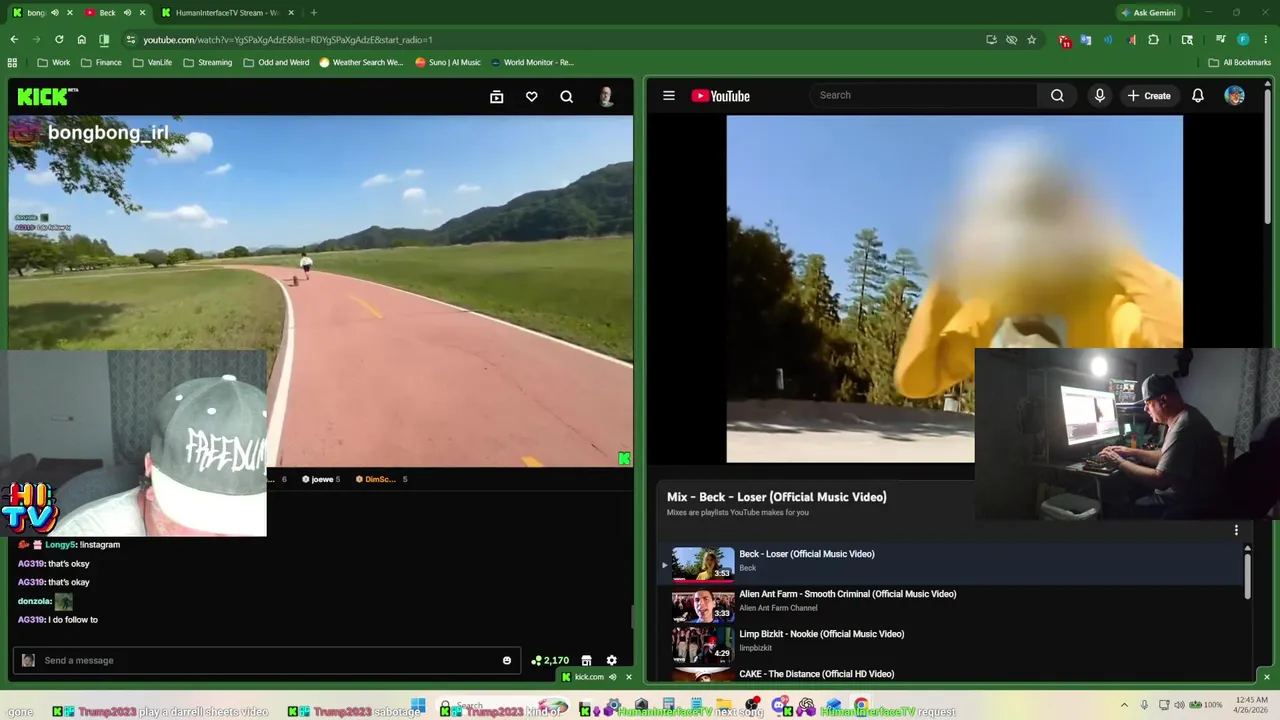Mute the kick.com split pane speaker icon
The width and height of the screenshot is (1280, 720).
(612, 677)
